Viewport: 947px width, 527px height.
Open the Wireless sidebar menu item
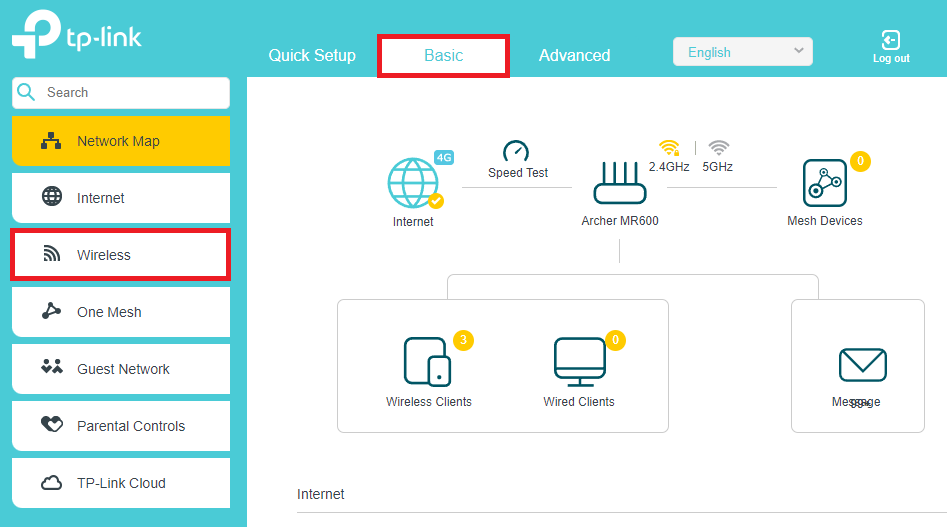[121, 254]
